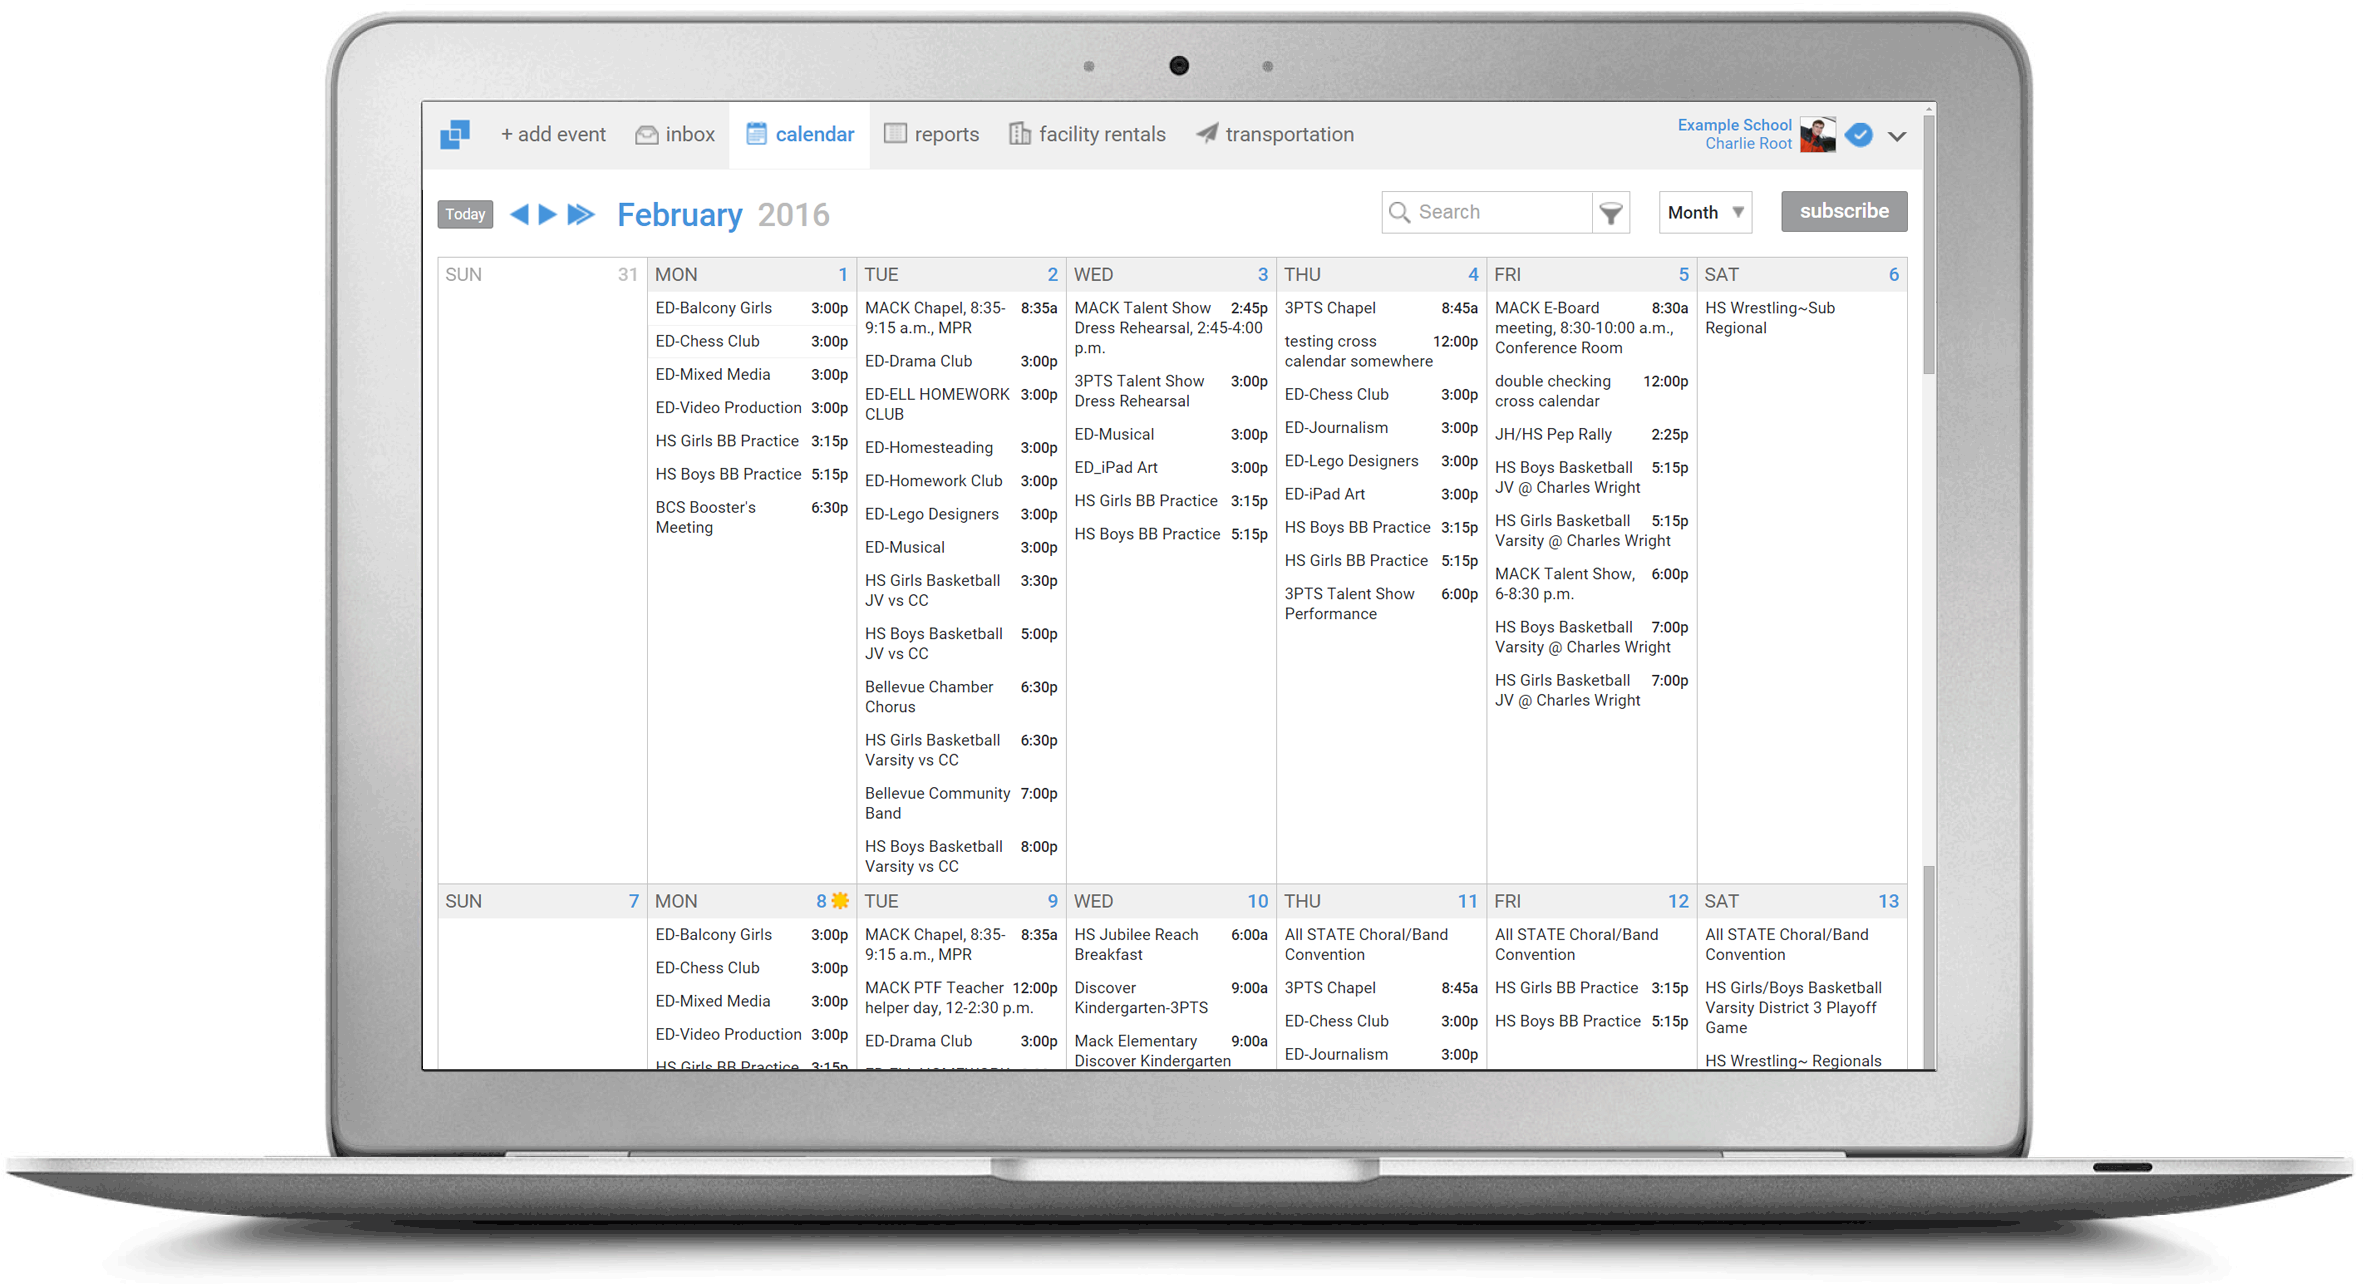The image size is (2364, 1284).
Task: Open the transportation tab
Action: 1275,134
